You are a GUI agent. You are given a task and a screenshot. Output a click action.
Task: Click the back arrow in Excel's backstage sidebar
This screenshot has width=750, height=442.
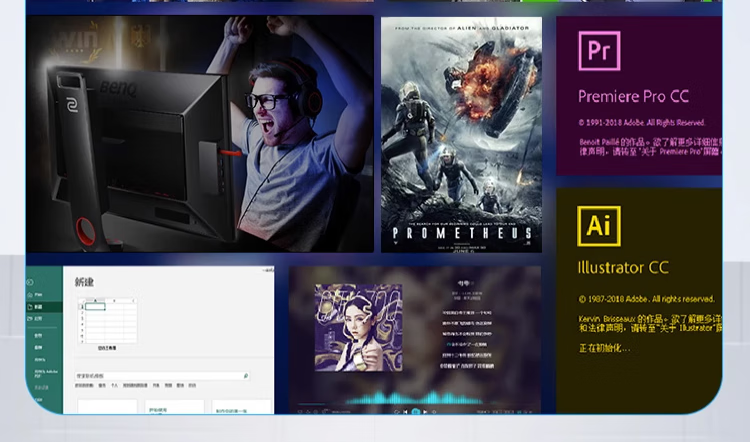coord(30,282)
